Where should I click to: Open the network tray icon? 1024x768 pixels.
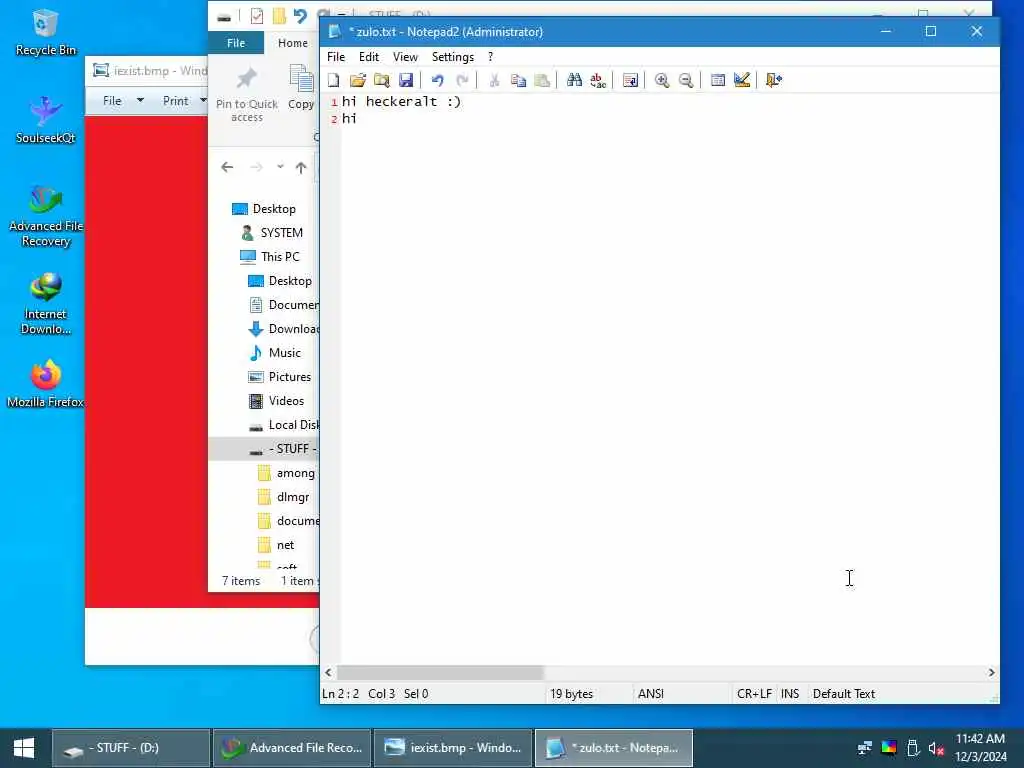[865, 748]
